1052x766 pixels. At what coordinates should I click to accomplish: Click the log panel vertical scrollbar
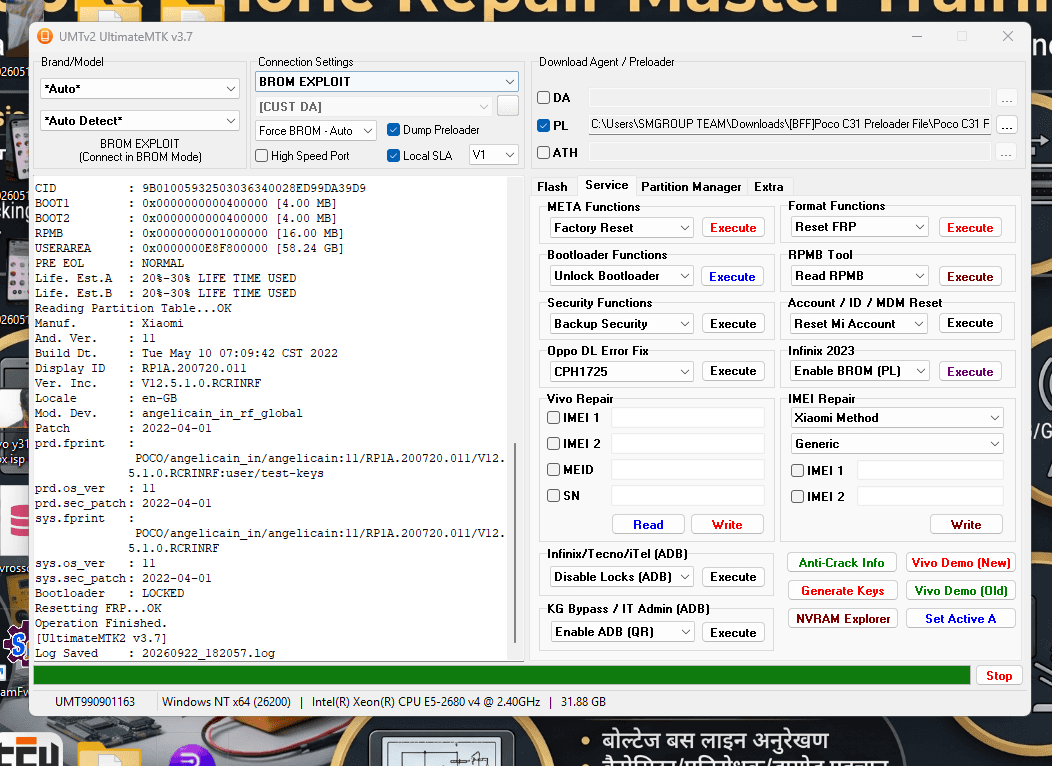[x=515, y=542]
